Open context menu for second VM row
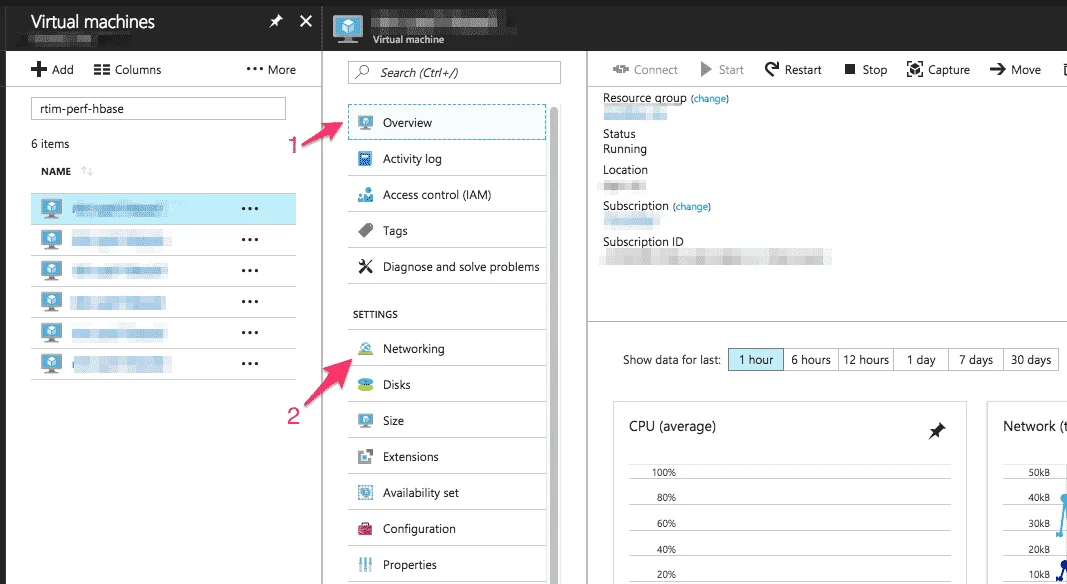Image resolution: width=1067 pixels, height=584 pixels. [x=250, y=240]
